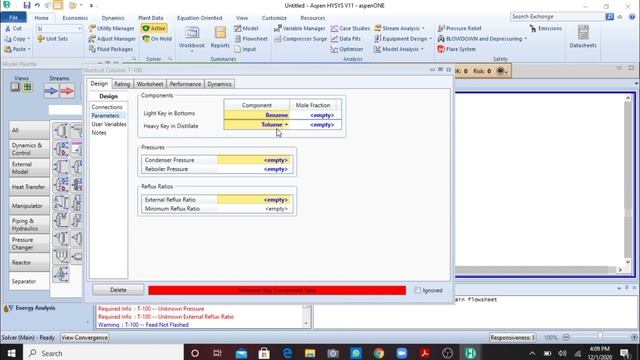
Task: Open the File menu
Action: (x=13, y=18)
